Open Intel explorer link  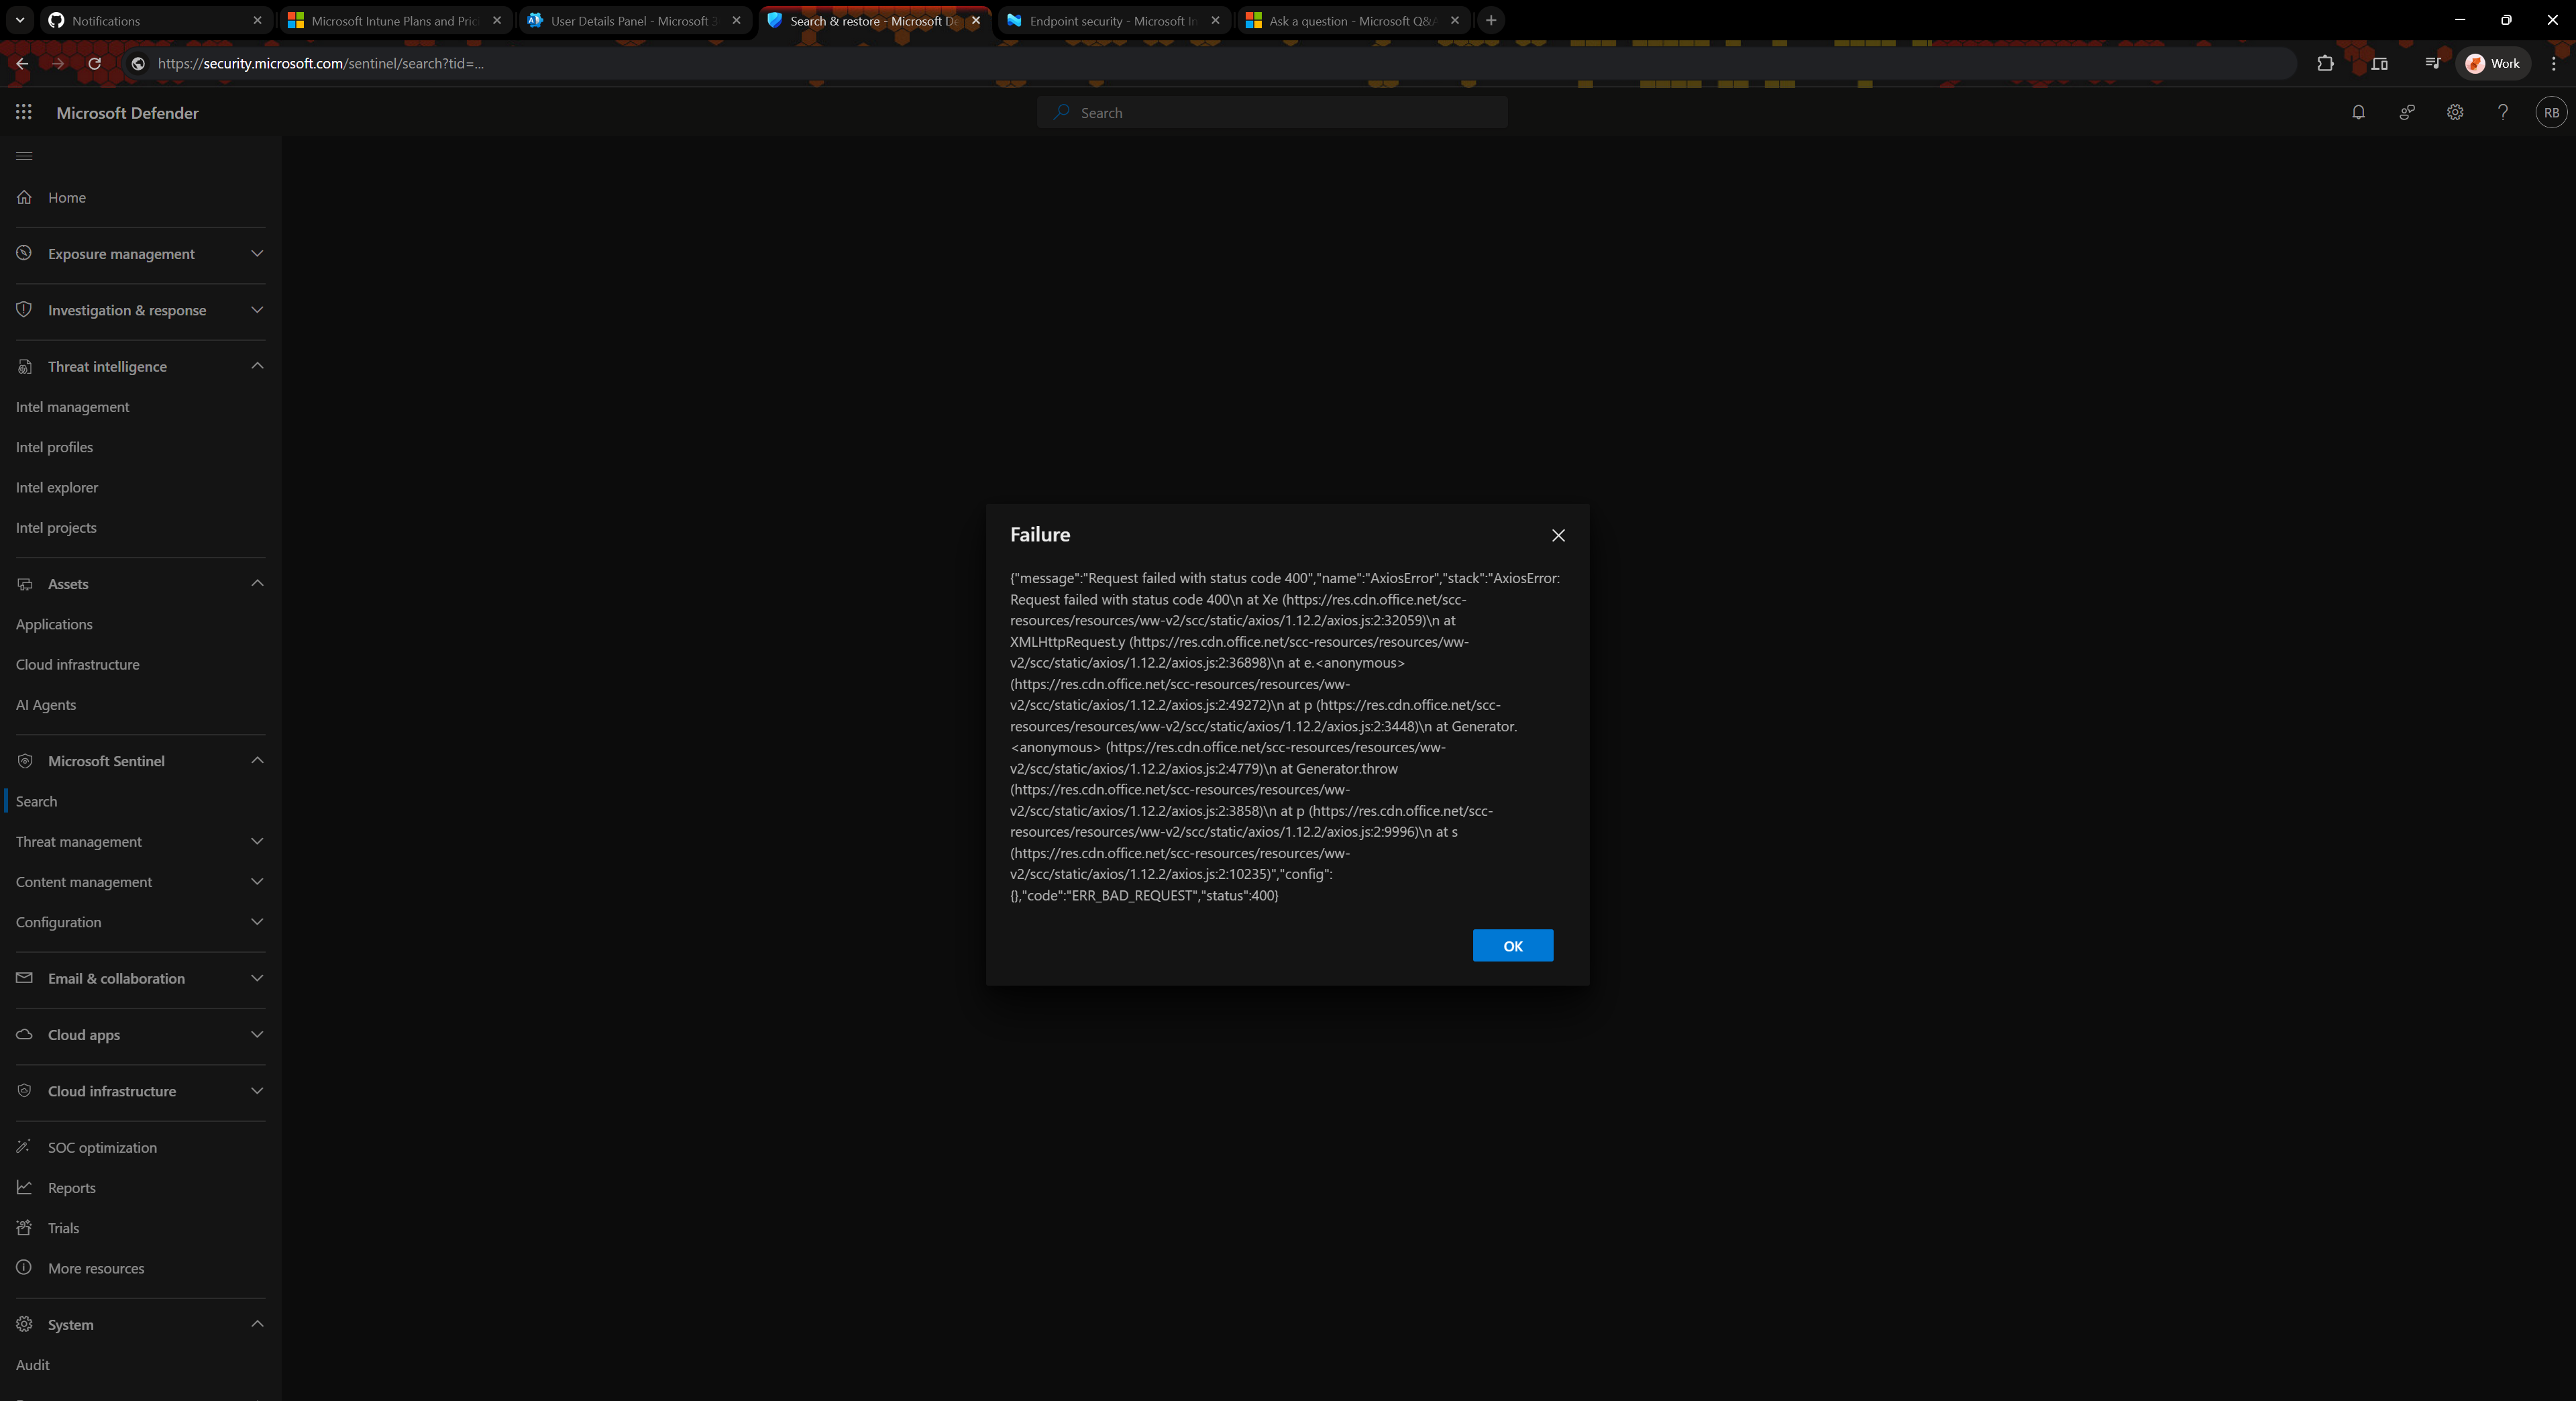pyautogui.click(x=57, y=488)
